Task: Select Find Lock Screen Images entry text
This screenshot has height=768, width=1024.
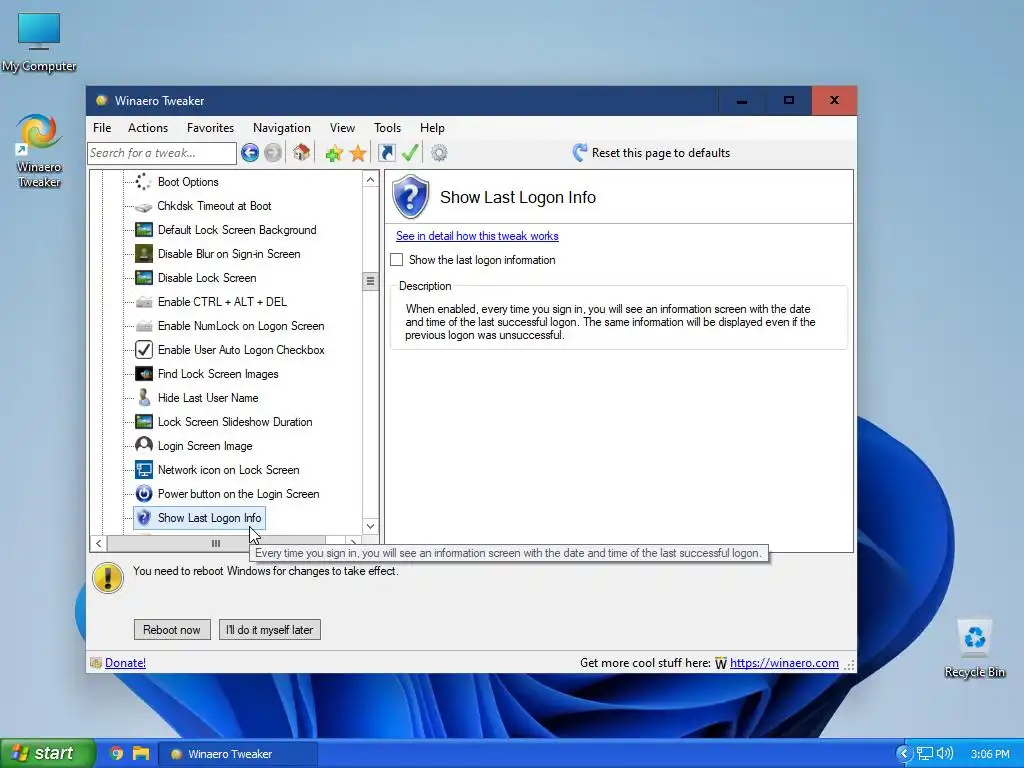Action: tap(218, 374)
